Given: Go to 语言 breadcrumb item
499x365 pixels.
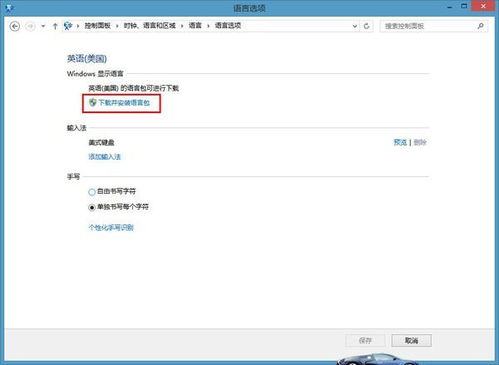Looking at the screenshot, I should point(195,25).
